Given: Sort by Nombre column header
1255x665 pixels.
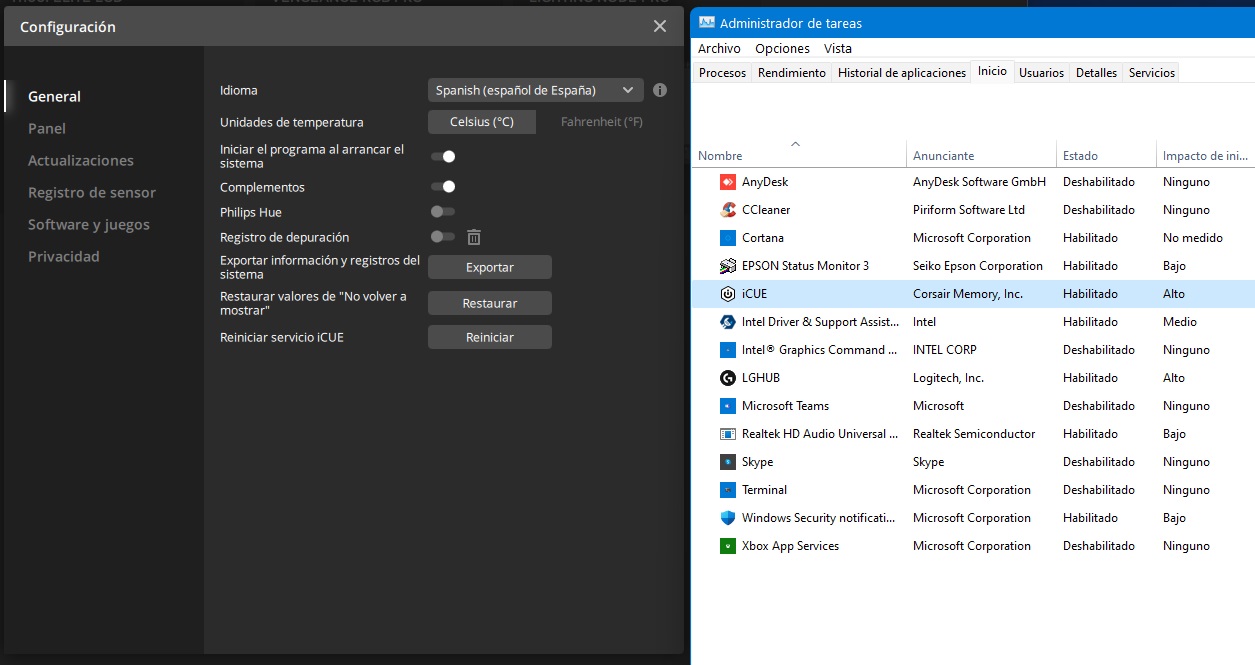Looking at the screenshot, I should pyautogui.click(x=798, y=155).
